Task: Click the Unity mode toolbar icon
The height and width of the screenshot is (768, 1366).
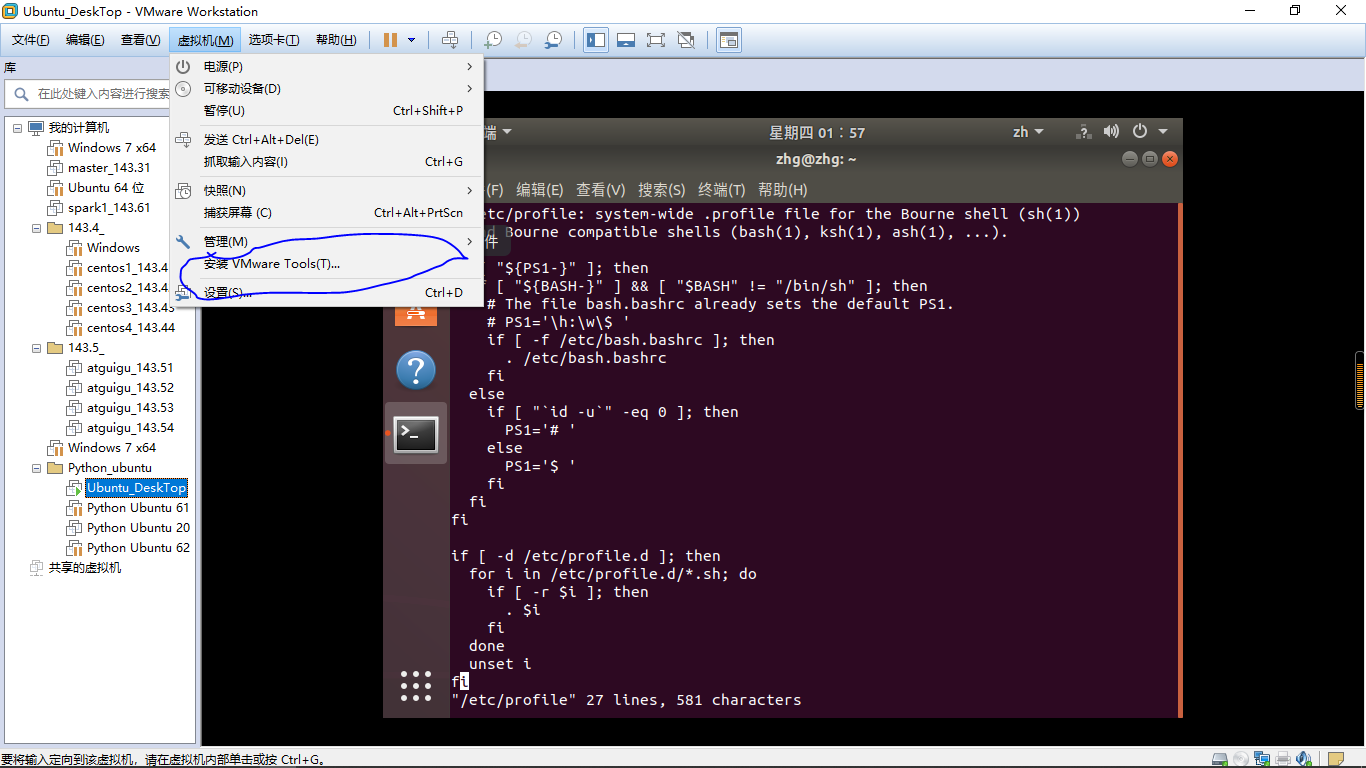Action: pos(686,40)
